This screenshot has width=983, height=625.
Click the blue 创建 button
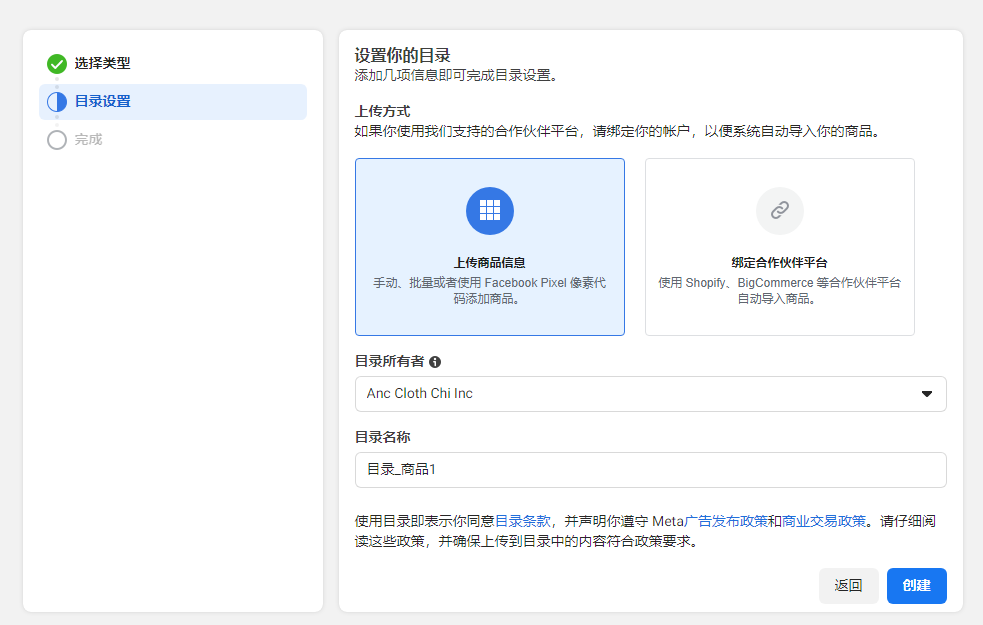tap(917, 586)
